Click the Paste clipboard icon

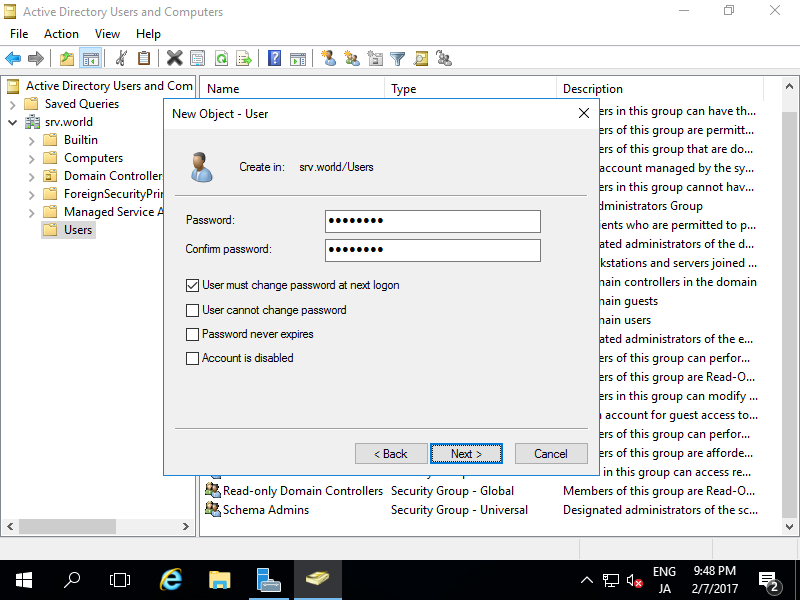click(x=144, y=59)
